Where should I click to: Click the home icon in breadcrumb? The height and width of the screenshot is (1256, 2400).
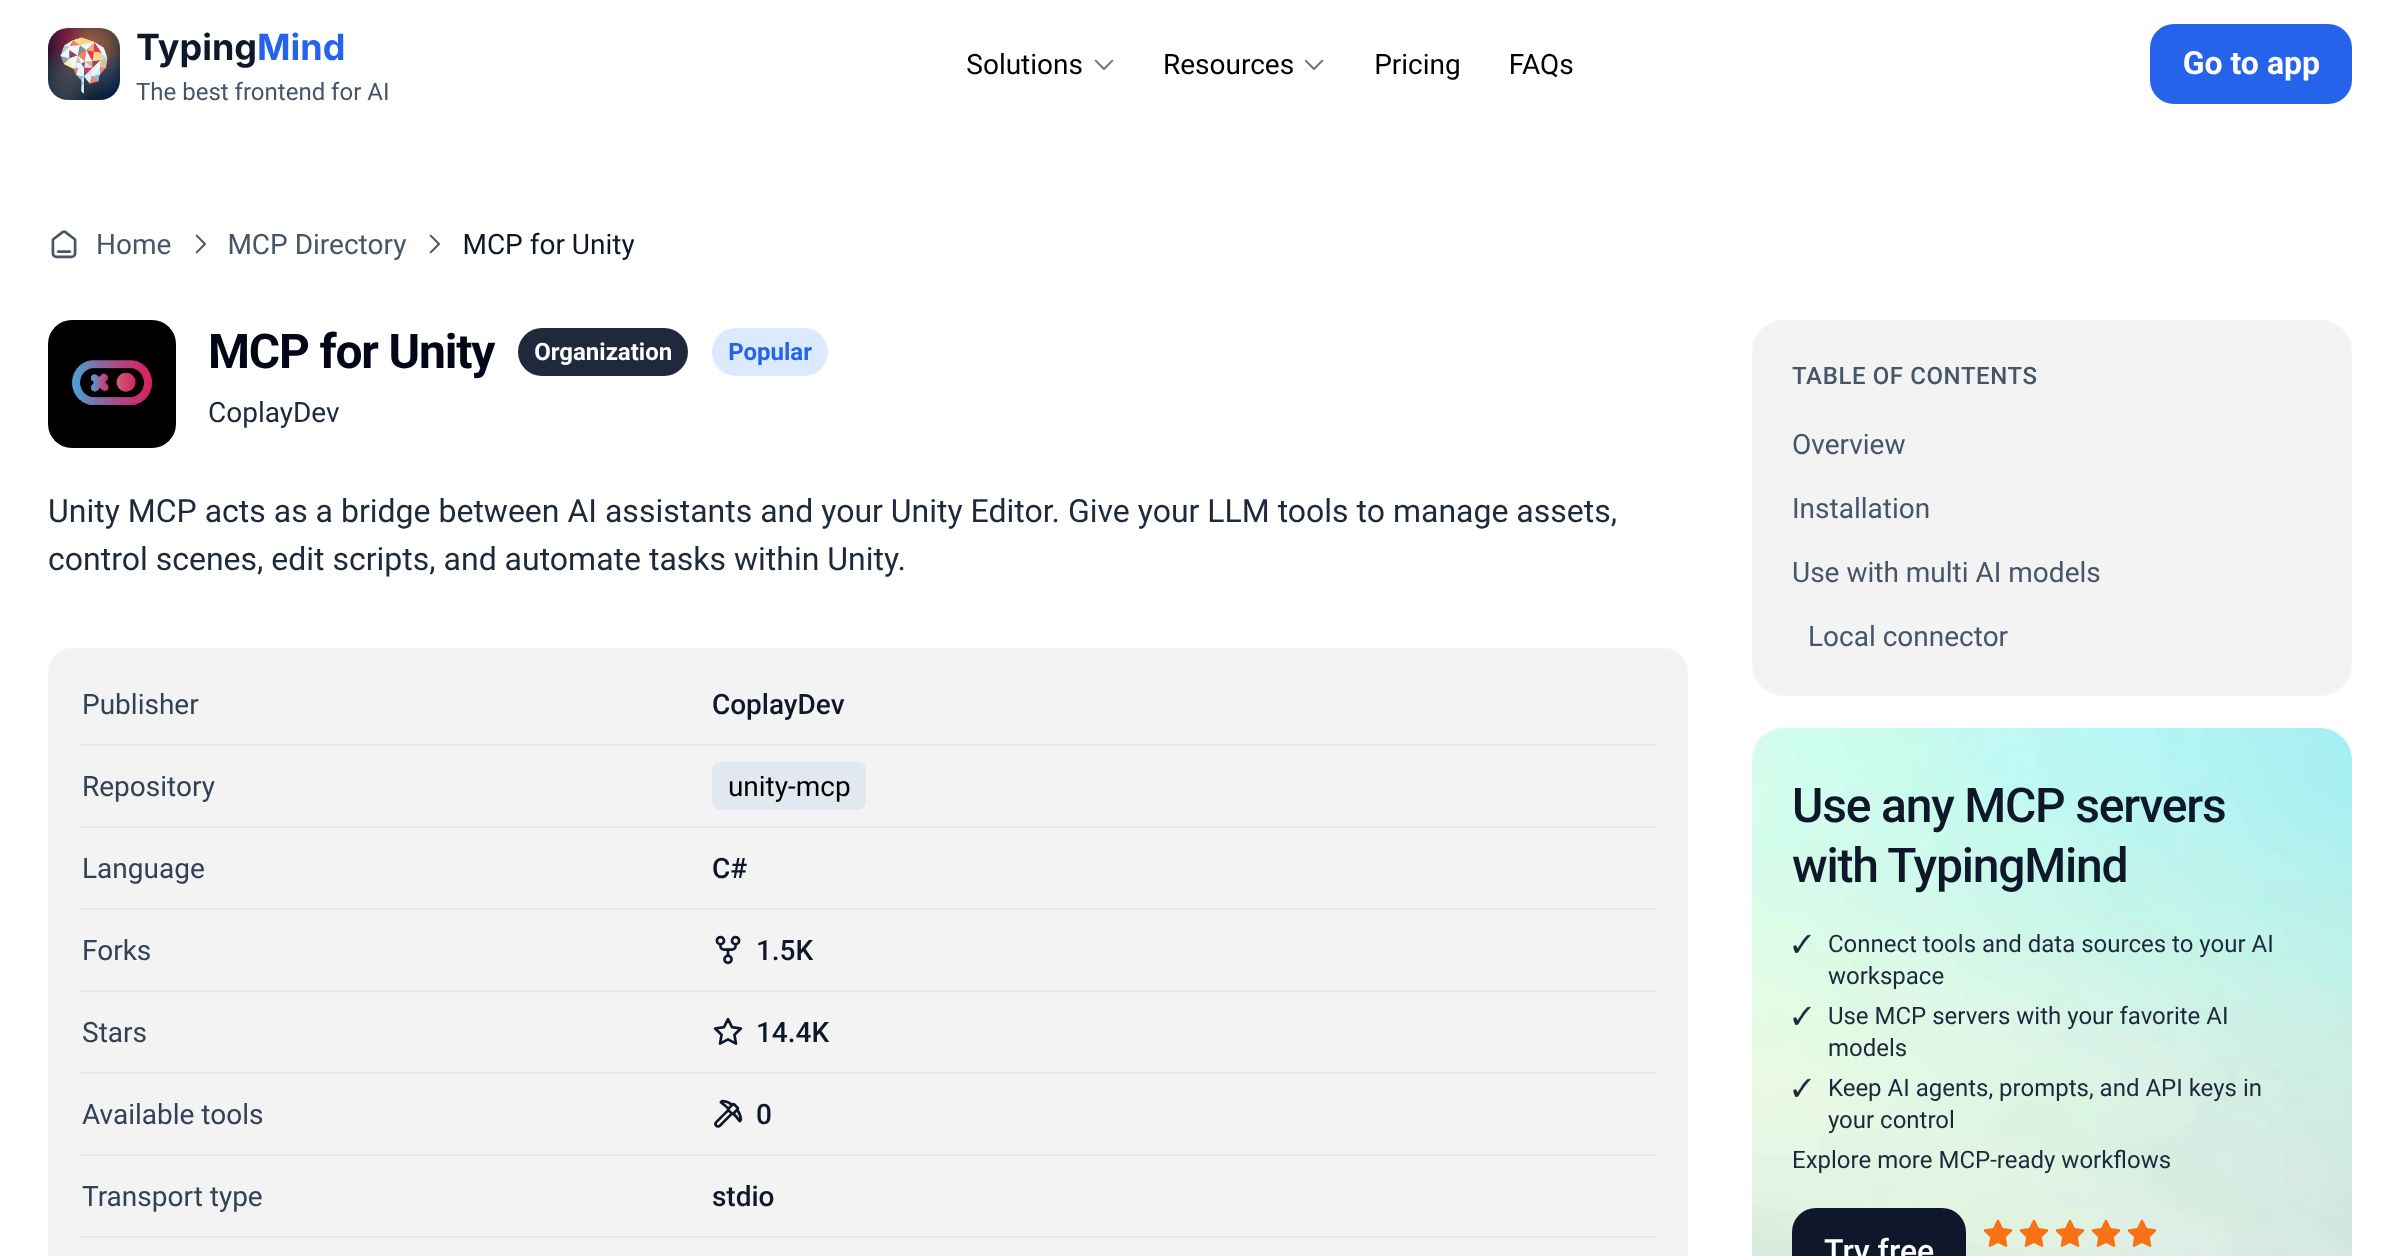tap(64, 244)
